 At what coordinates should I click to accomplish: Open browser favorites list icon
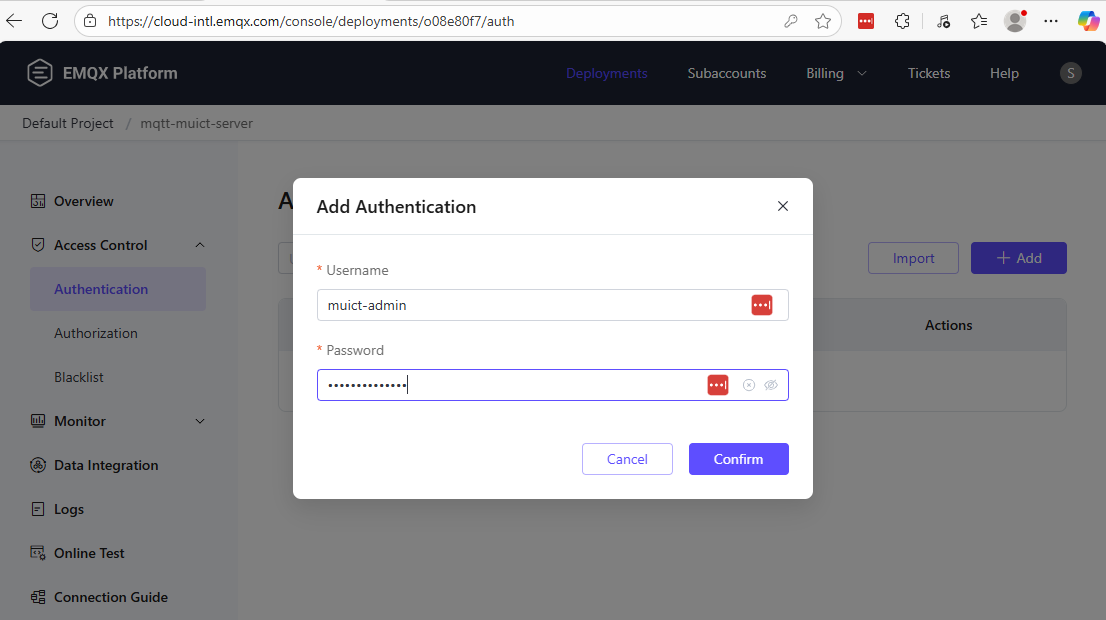pyautogui.click(x=979, y=21)
